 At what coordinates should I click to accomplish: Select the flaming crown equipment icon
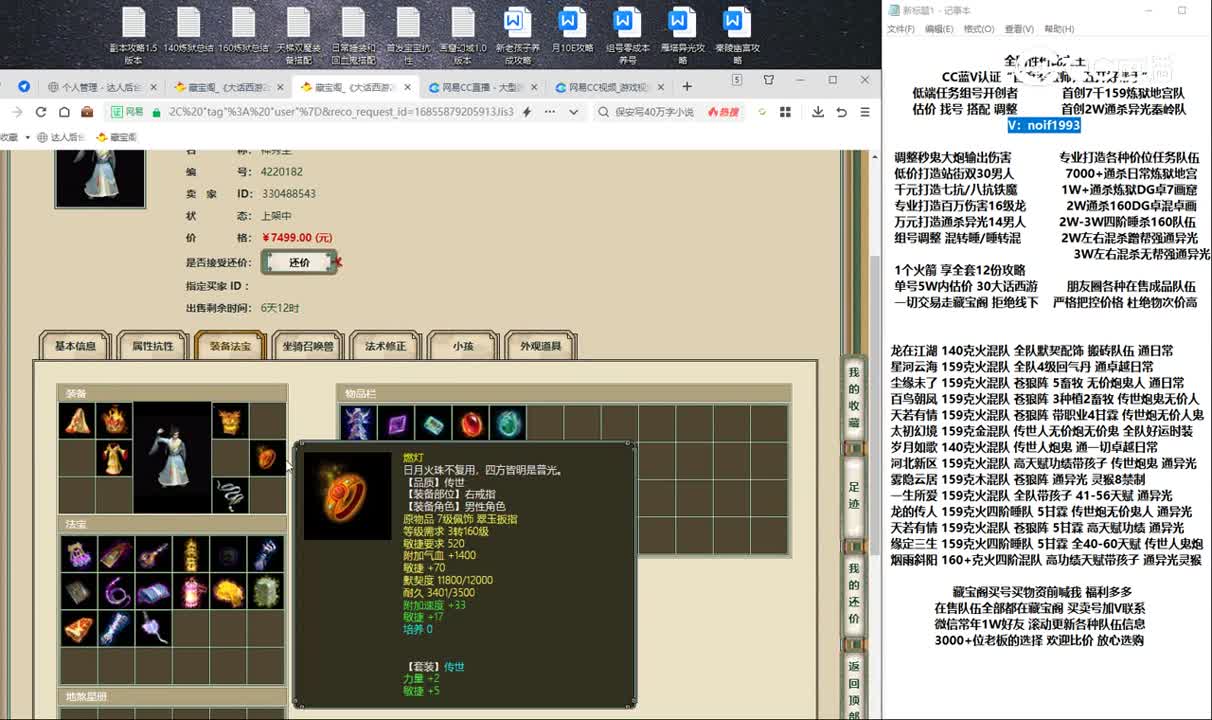tap(115, 421)
